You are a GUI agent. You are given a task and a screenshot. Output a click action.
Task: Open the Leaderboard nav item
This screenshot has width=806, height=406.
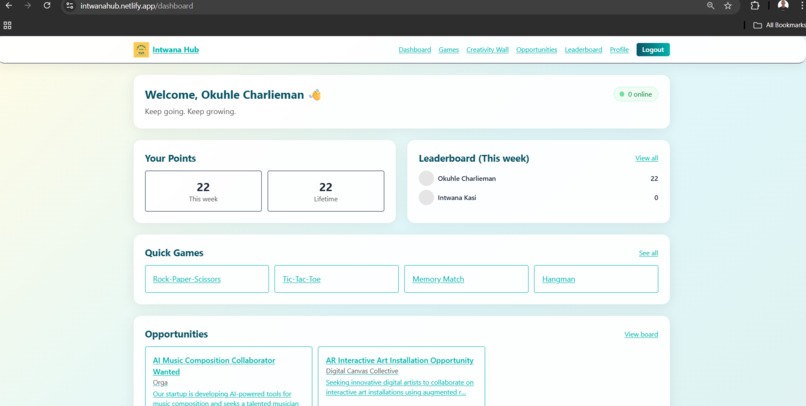pos(583,50)
